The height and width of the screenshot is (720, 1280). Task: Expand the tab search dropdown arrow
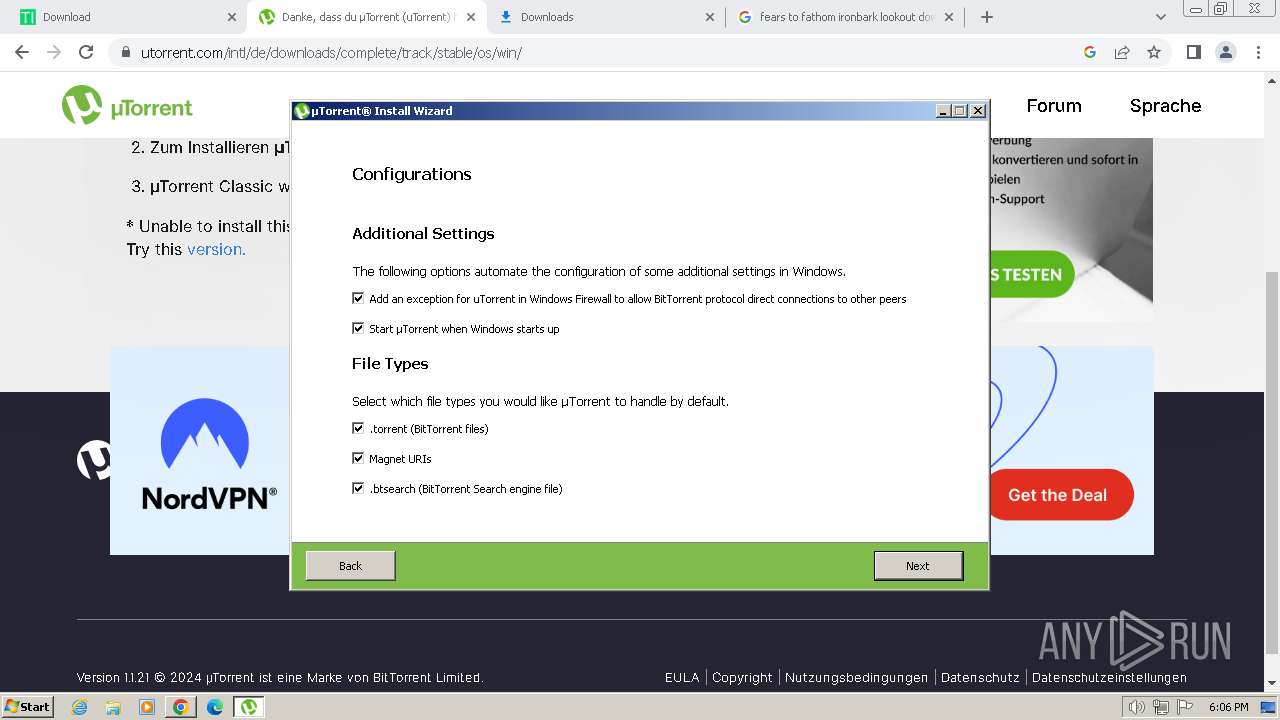[1161, 17]
